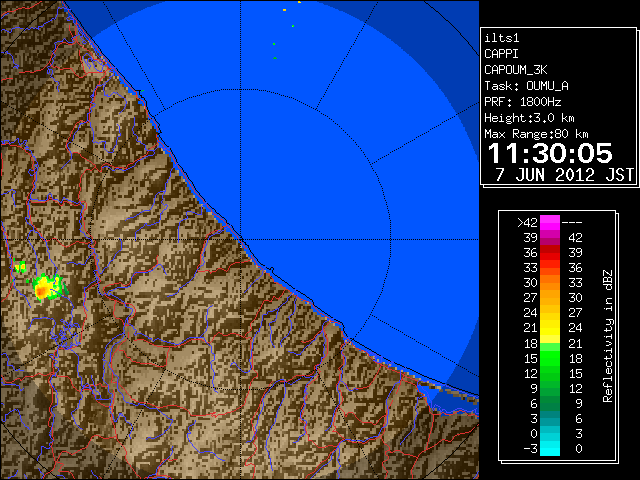This screenshot has width=640, height=480.
Task: Pick the orange 30–33 dBZ legend swatch
Action: (550, 283)
